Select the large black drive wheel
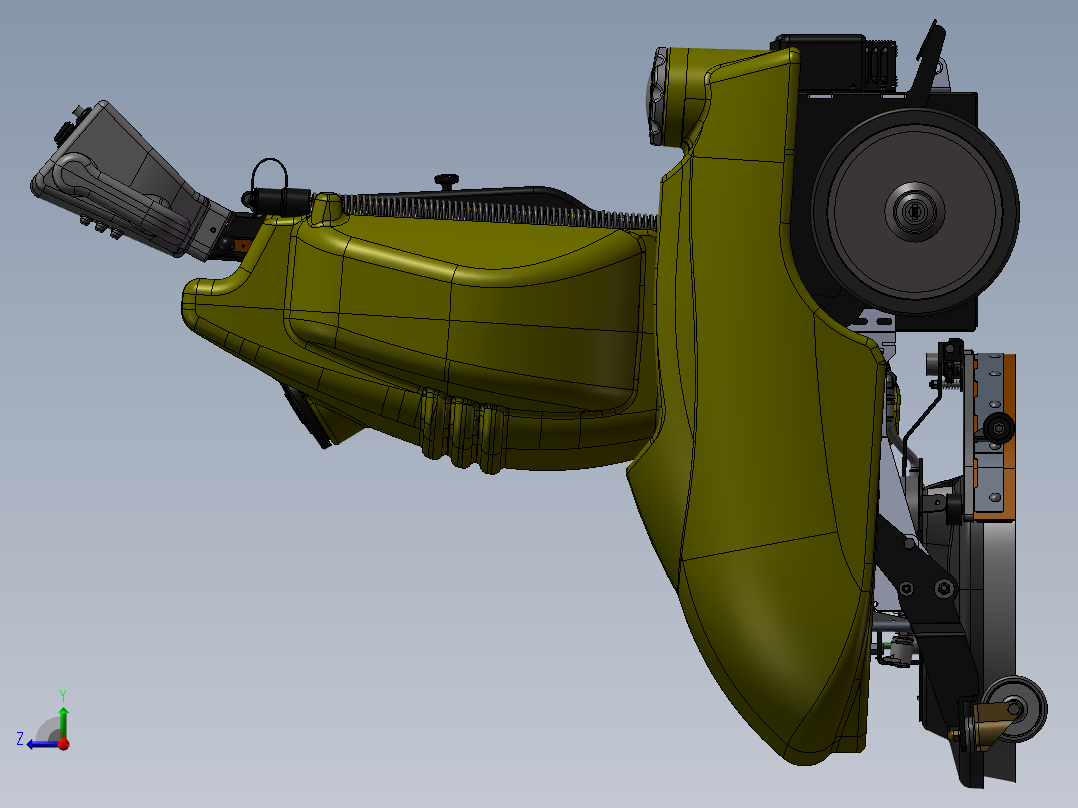 click(x=915, y=211)
